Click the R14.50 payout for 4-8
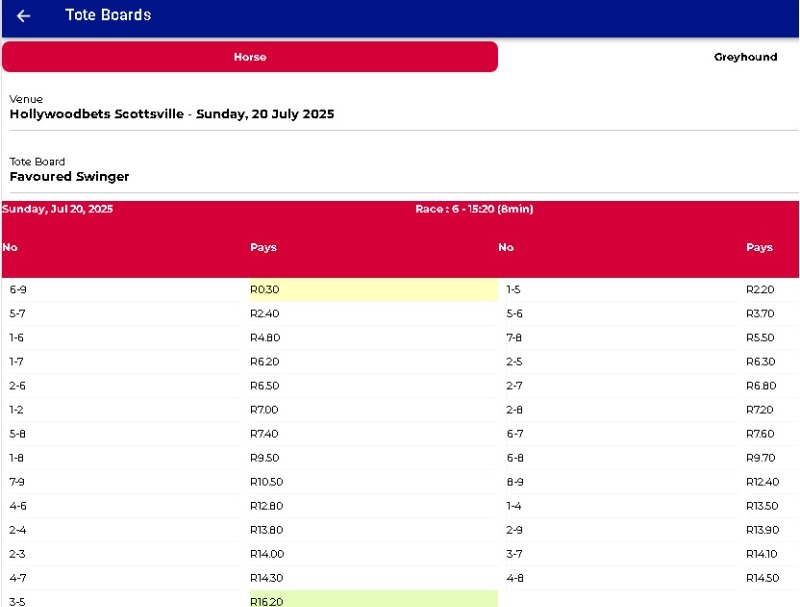The height and width of the screenshot is (607, 800). click(x=760, y=578)
